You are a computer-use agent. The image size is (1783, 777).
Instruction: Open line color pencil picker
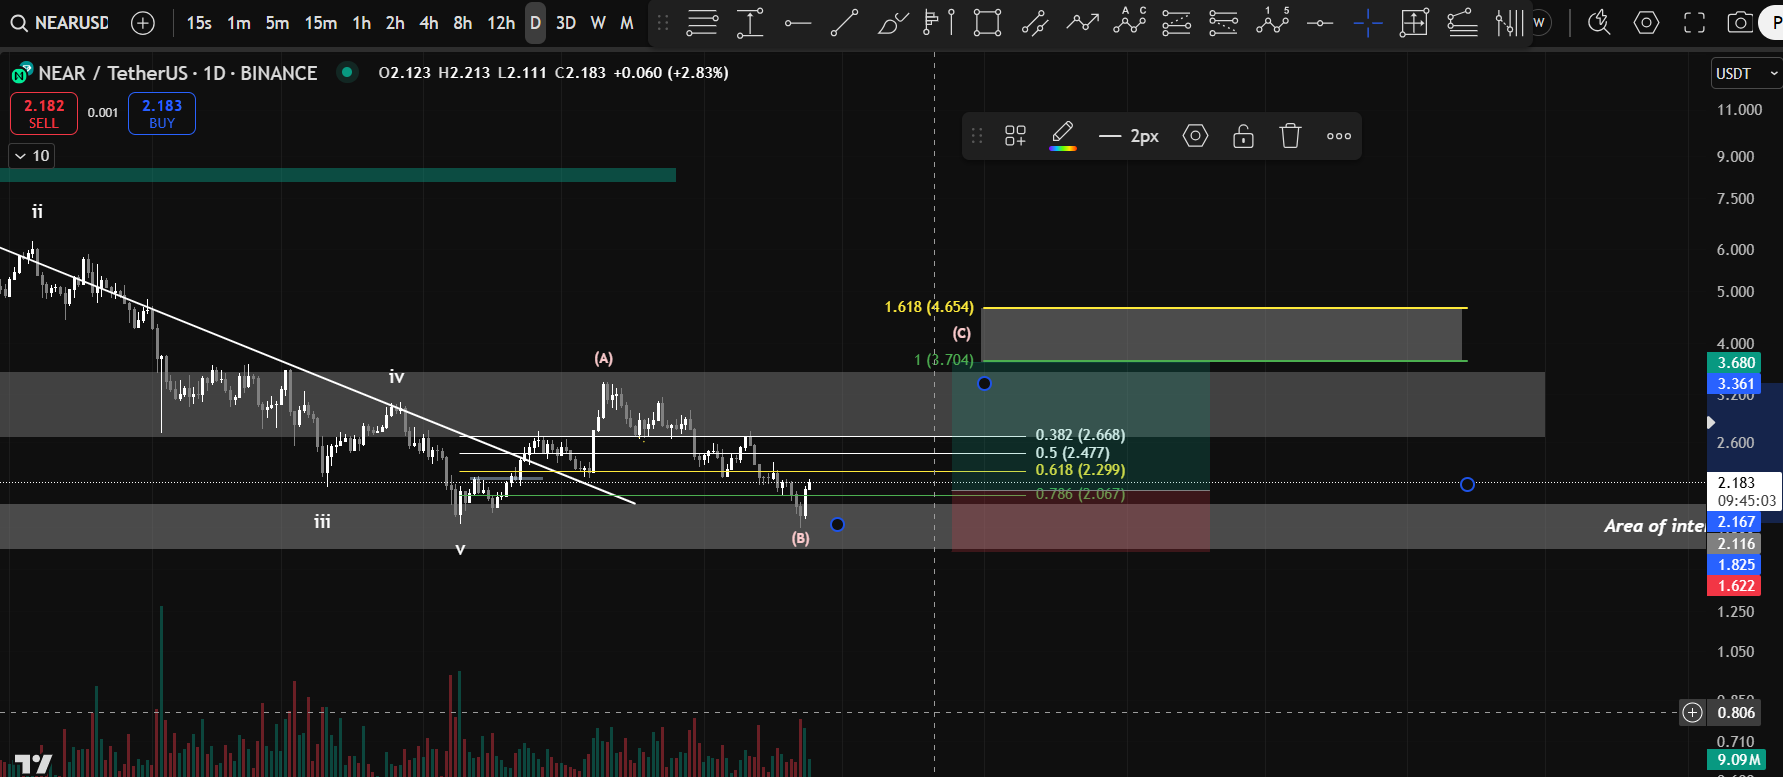pyautogui.click(x=1063, y=136)
